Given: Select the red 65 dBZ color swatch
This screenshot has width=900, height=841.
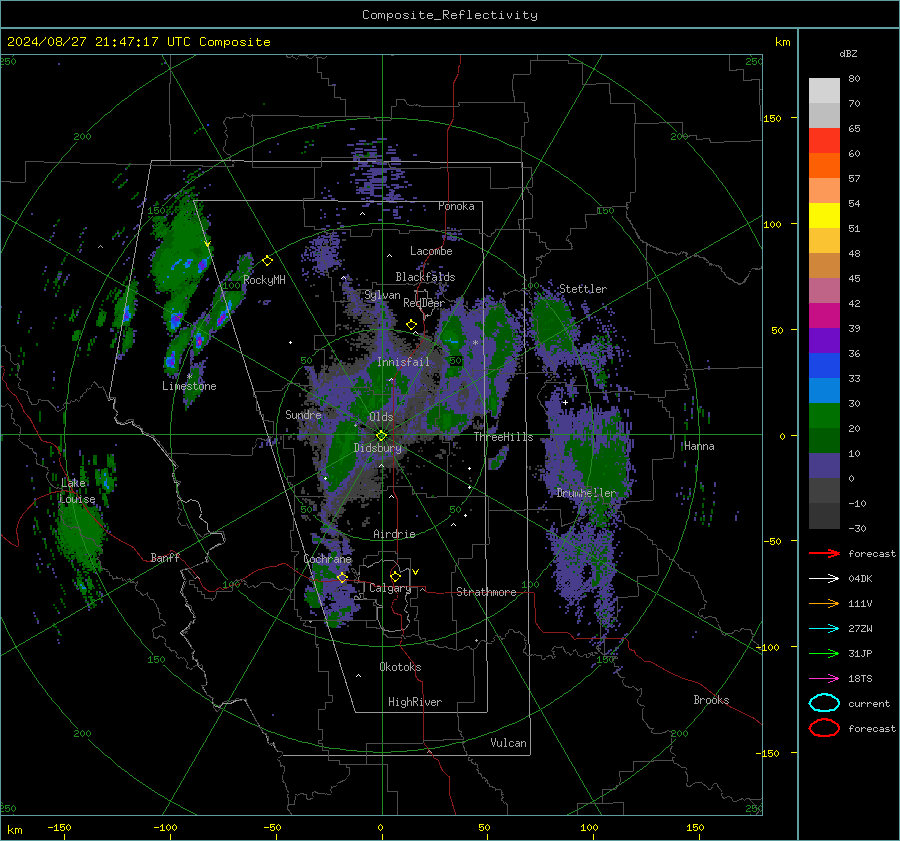Looking at the screenshot, I should click(824, 141).
